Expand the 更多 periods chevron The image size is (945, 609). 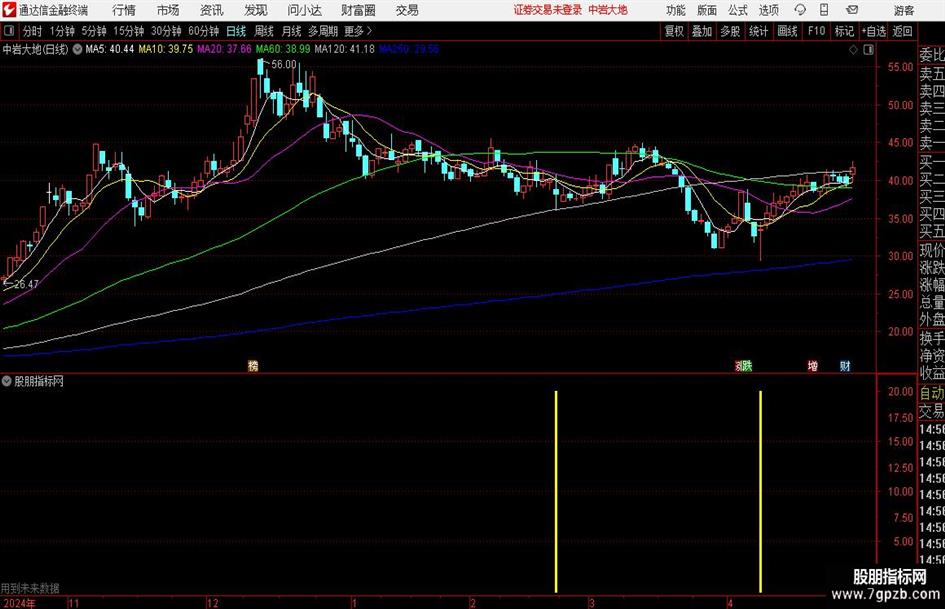click(369, 31)
